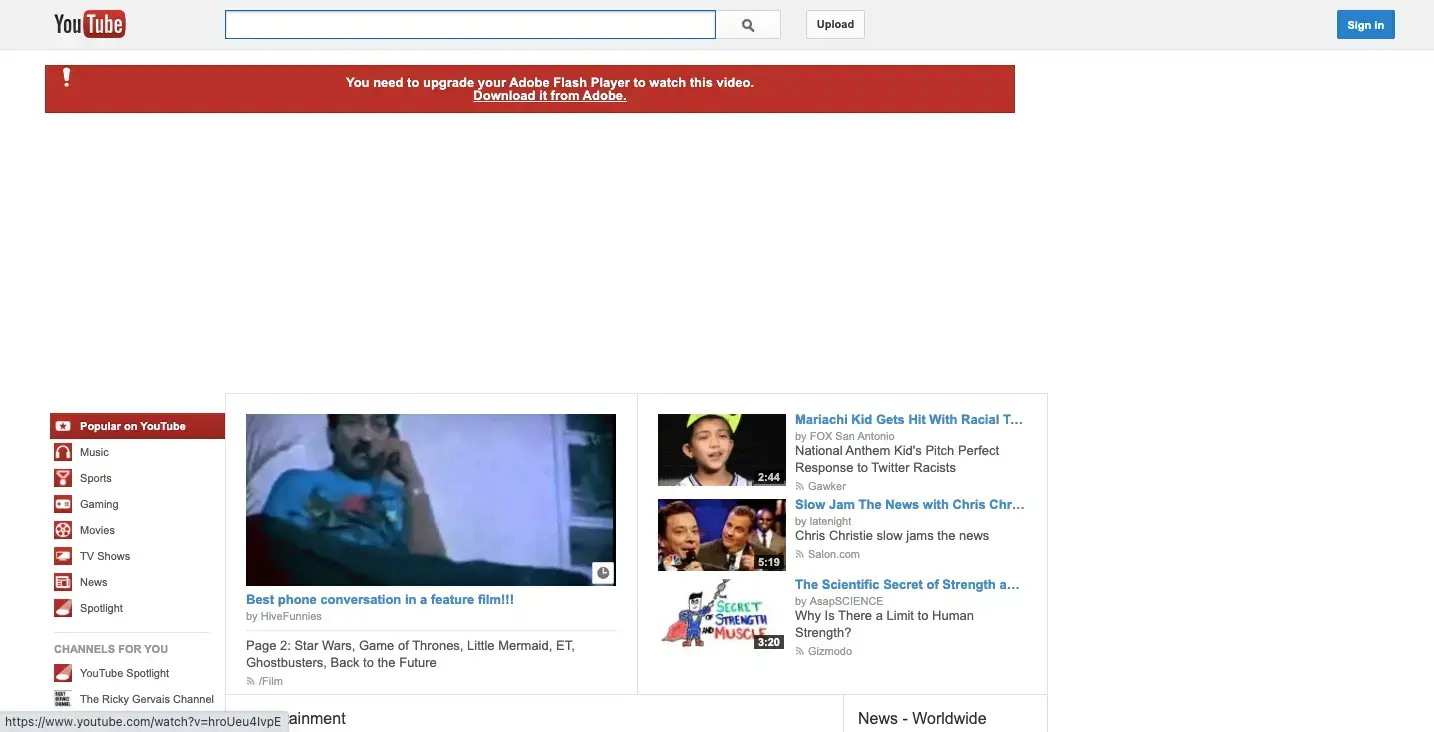1434x732 pixels.
Task: Open Mariachi Kid Gets Hit With Racial title
Action: [x=909, y=420]
